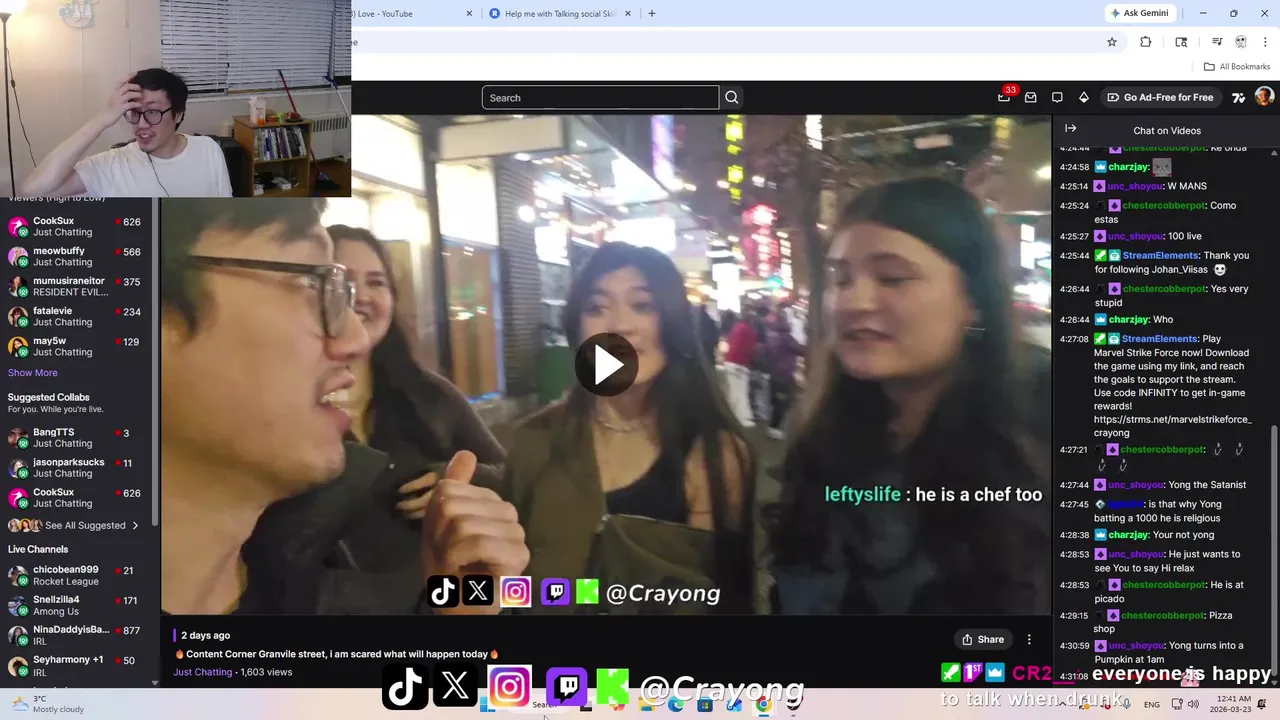Screen dimensions: 1280x720
Task: Click mumusiraneitor's channel avatar
Action: click(x=18, y=286)
